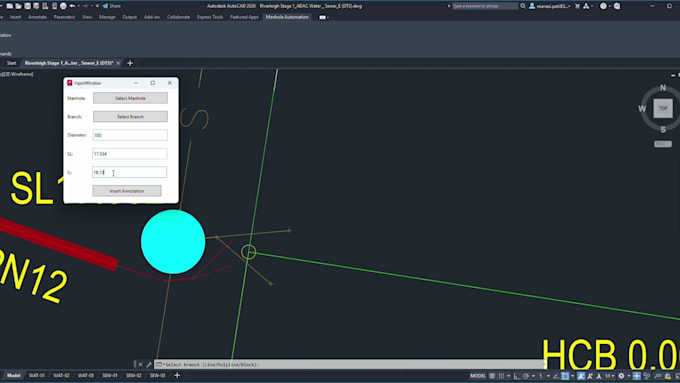Screen dimensions: 680x383
Task: Open the annotation scale 1:1 dropdown
Action: pos(610,376)
